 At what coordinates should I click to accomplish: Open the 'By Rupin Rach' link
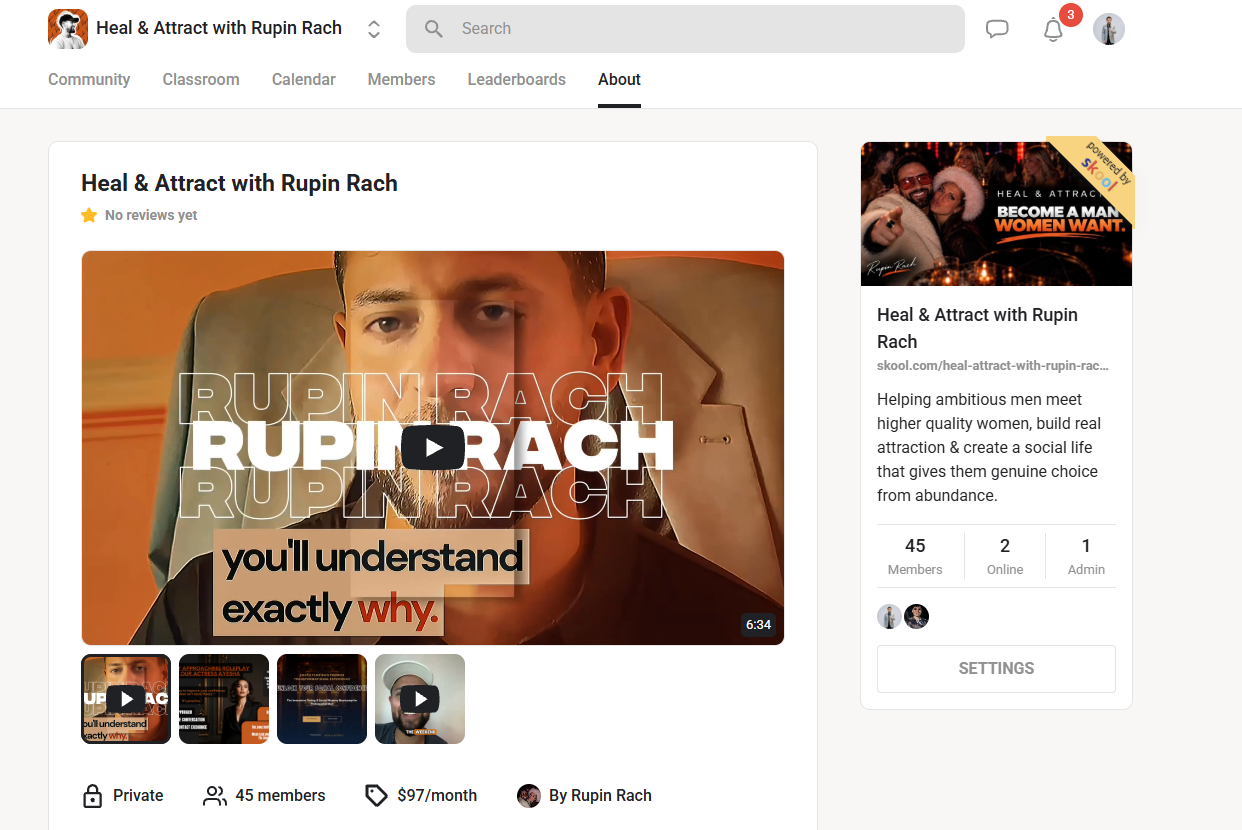[x=600, y=796]
